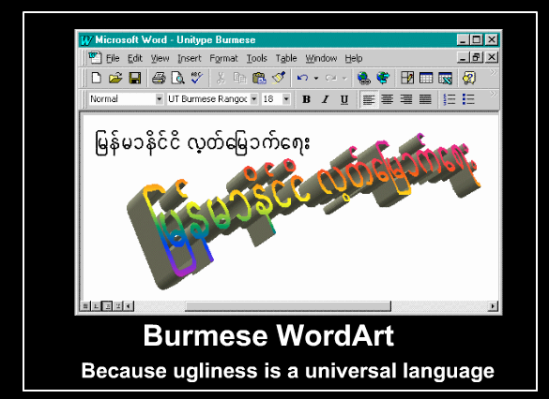Switch to Web Layout view button
The image size is (549, 399).
click(x=96, y=306)
